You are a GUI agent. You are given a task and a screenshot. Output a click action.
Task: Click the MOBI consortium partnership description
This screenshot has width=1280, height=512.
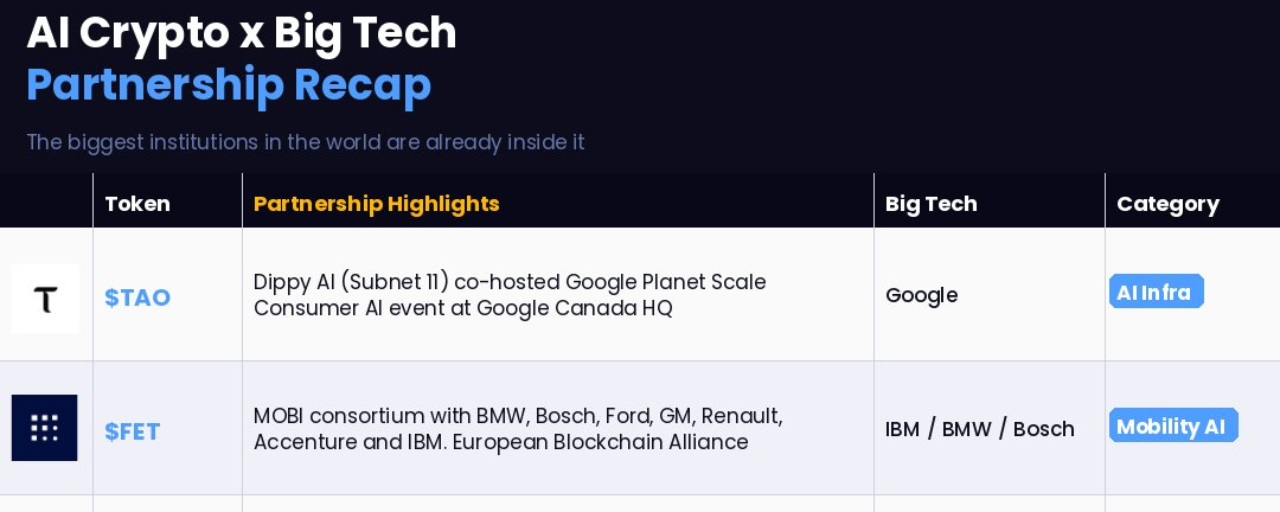517,416
